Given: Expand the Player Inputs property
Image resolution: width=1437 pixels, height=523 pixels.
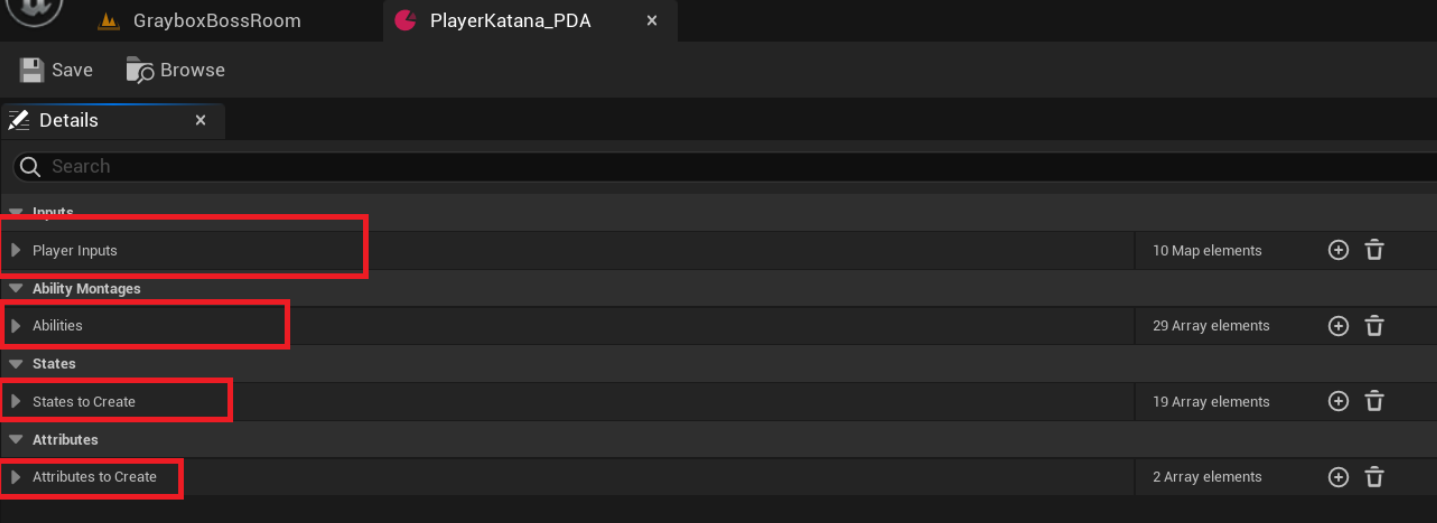Looking at the screenshot, I should coord(16,250).
